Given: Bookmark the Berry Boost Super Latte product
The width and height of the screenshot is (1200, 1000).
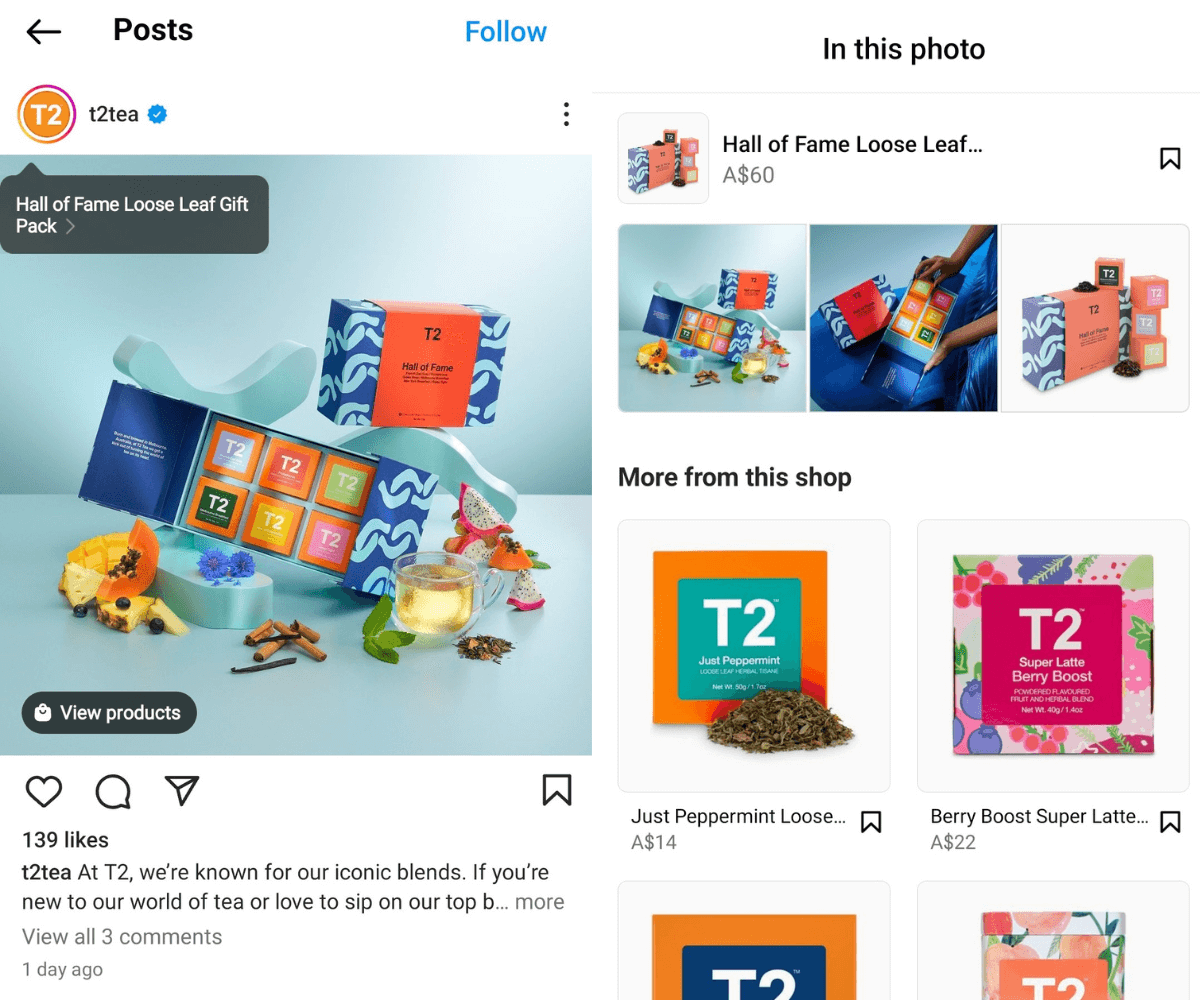Looking at the screenshot, I should tap(1170, 822).
